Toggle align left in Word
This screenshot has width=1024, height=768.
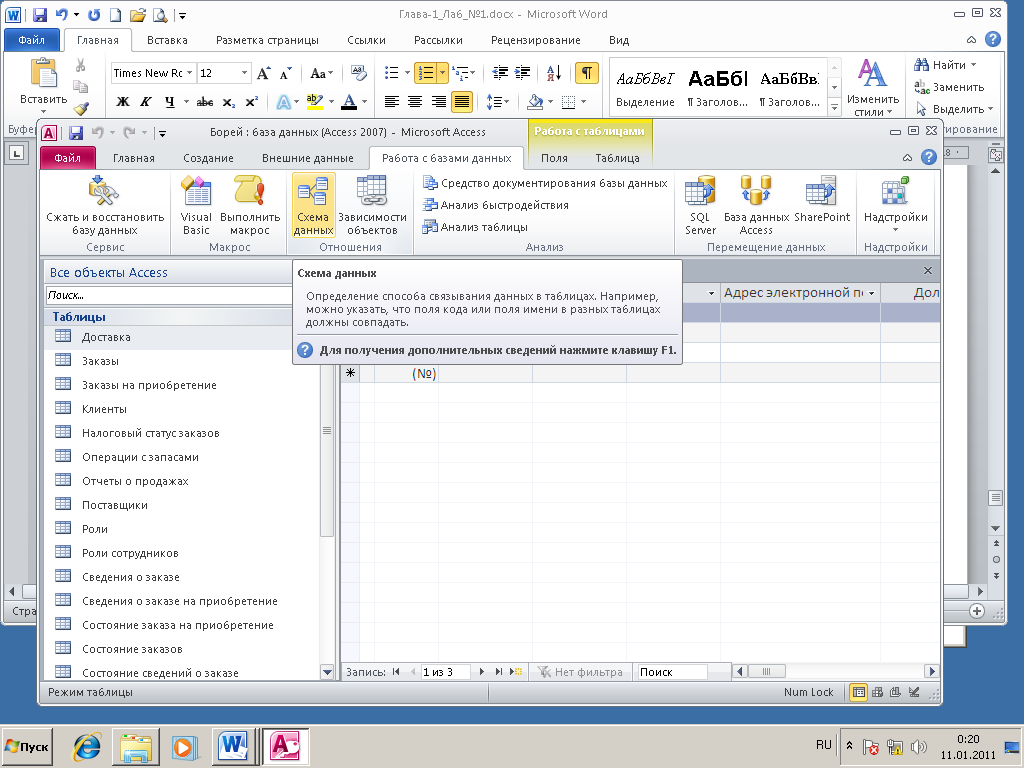coord(392,102)
